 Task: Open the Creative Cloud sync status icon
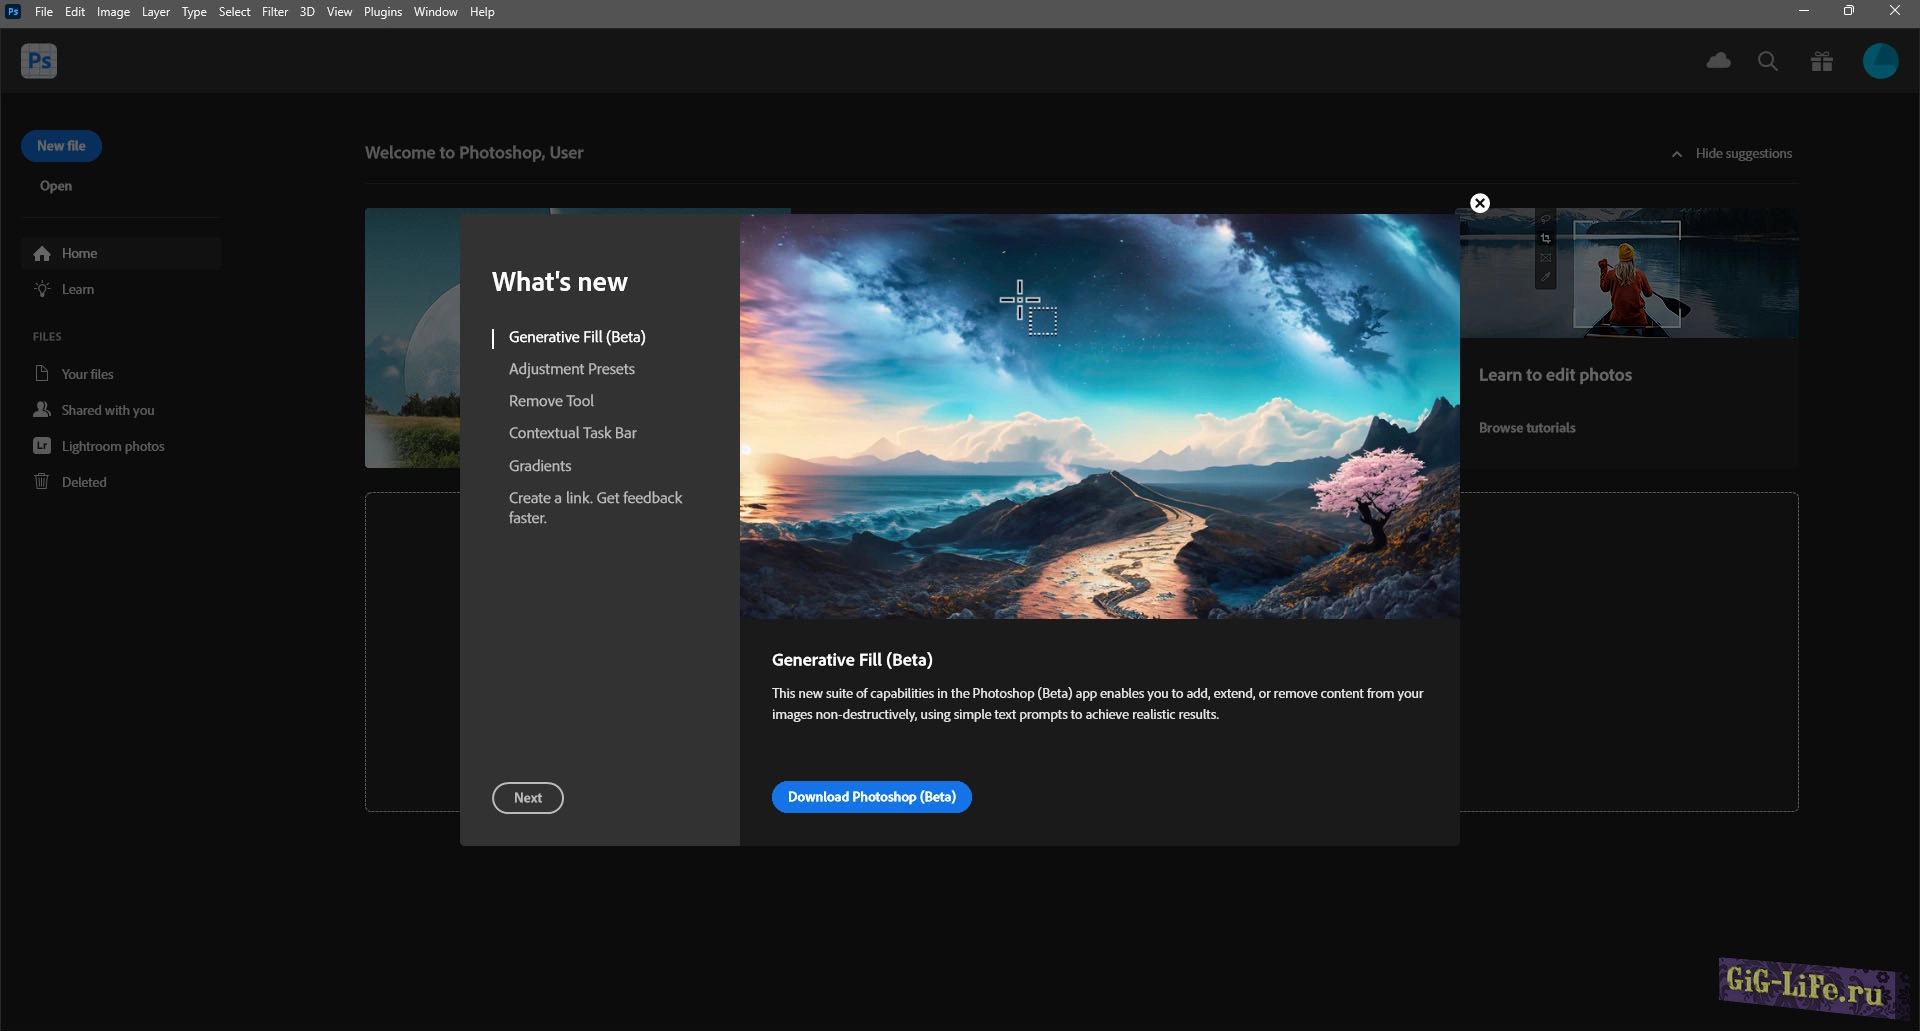pos(1718,61)
